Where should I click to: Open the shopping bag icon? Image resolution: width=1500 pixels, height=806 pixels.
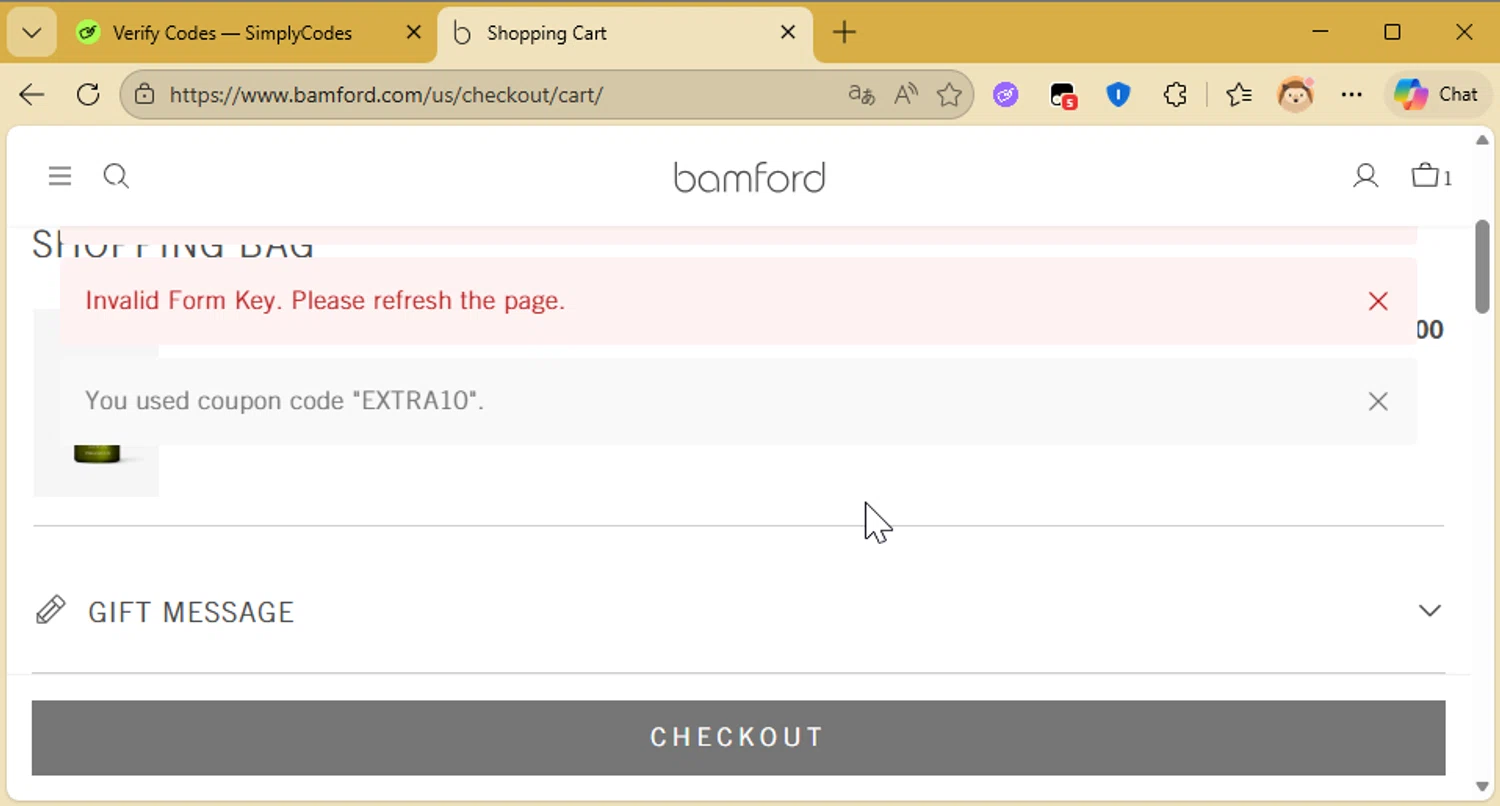[1431, 176]
